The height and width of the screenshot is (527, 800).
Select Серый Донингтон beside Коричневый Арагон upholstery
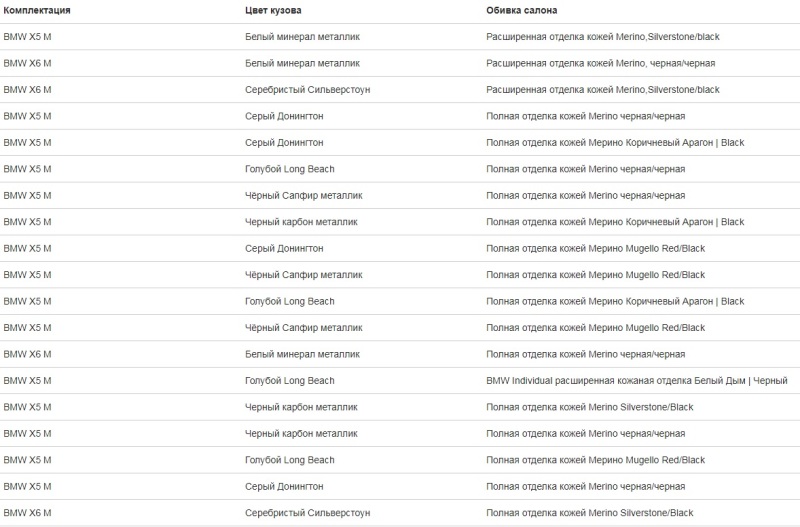pyautogui.click(x=284, y=143)
